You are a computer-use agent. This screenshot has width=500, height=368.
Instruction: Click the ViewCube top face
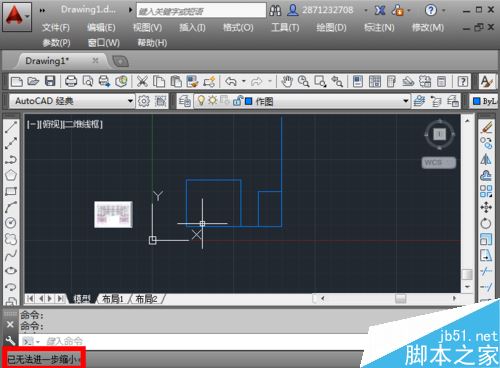pyautogui.click(x=439, y=135)
